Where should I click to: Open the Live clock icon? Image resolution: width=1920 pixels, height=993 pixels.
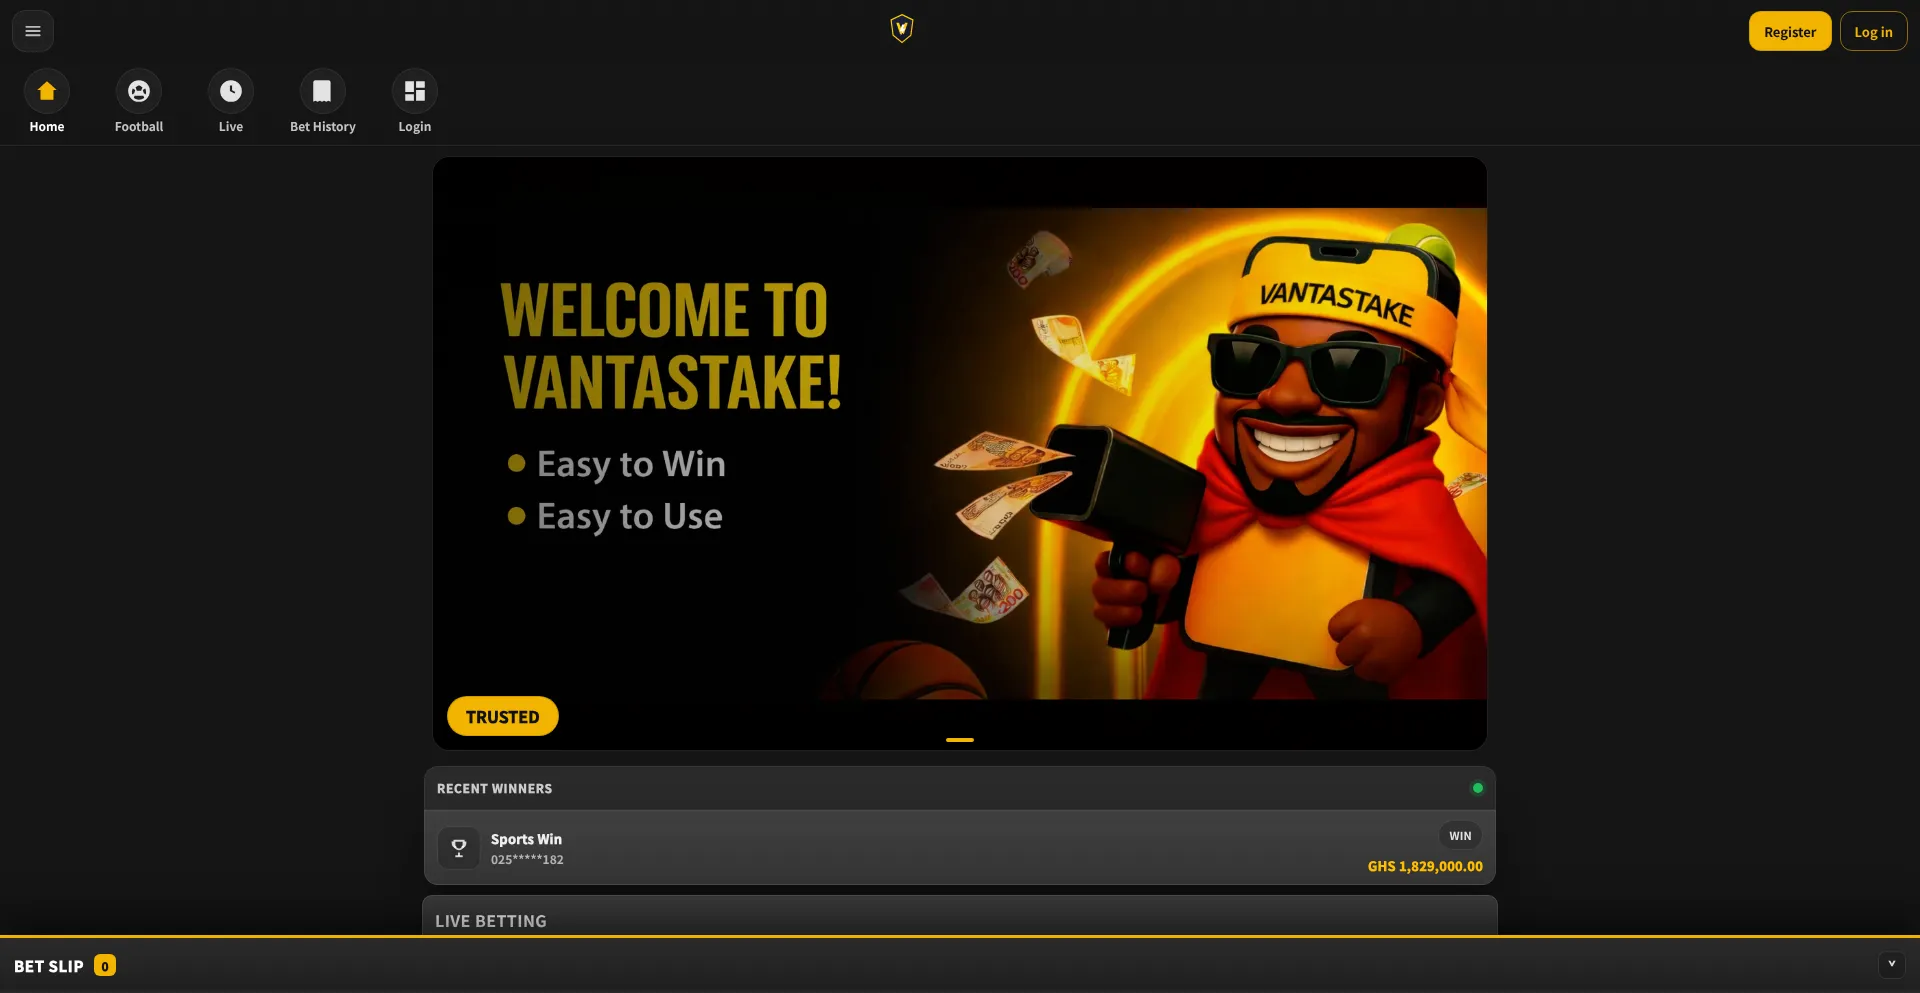(231, 91)
